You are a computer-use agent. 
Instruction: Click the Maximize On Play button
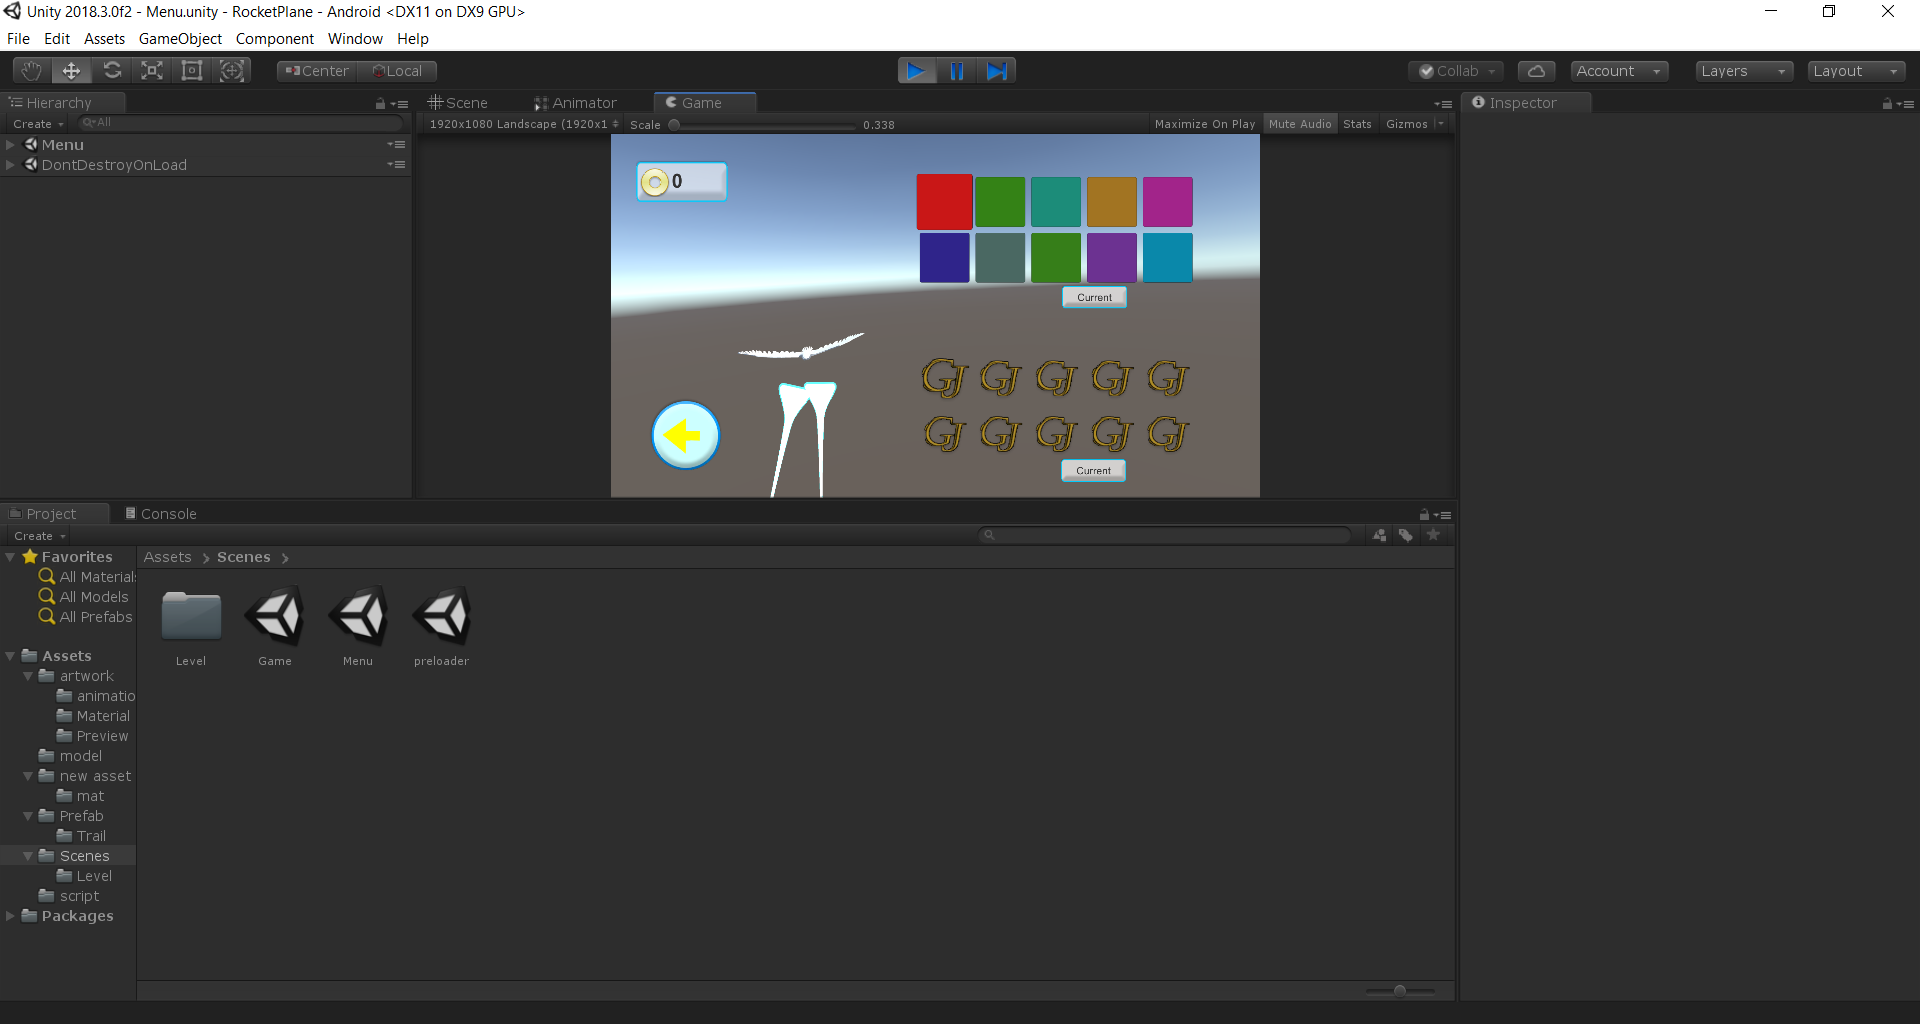point(1205,123)
